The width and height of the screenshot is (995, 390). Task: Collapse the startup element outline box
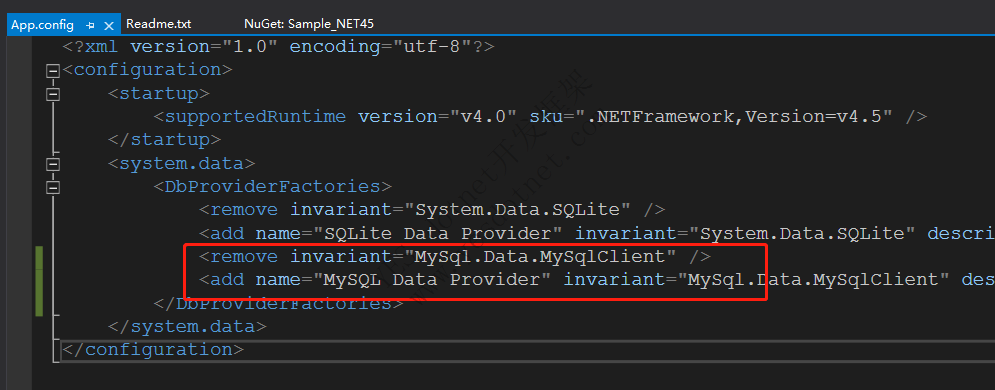[53, 94]
